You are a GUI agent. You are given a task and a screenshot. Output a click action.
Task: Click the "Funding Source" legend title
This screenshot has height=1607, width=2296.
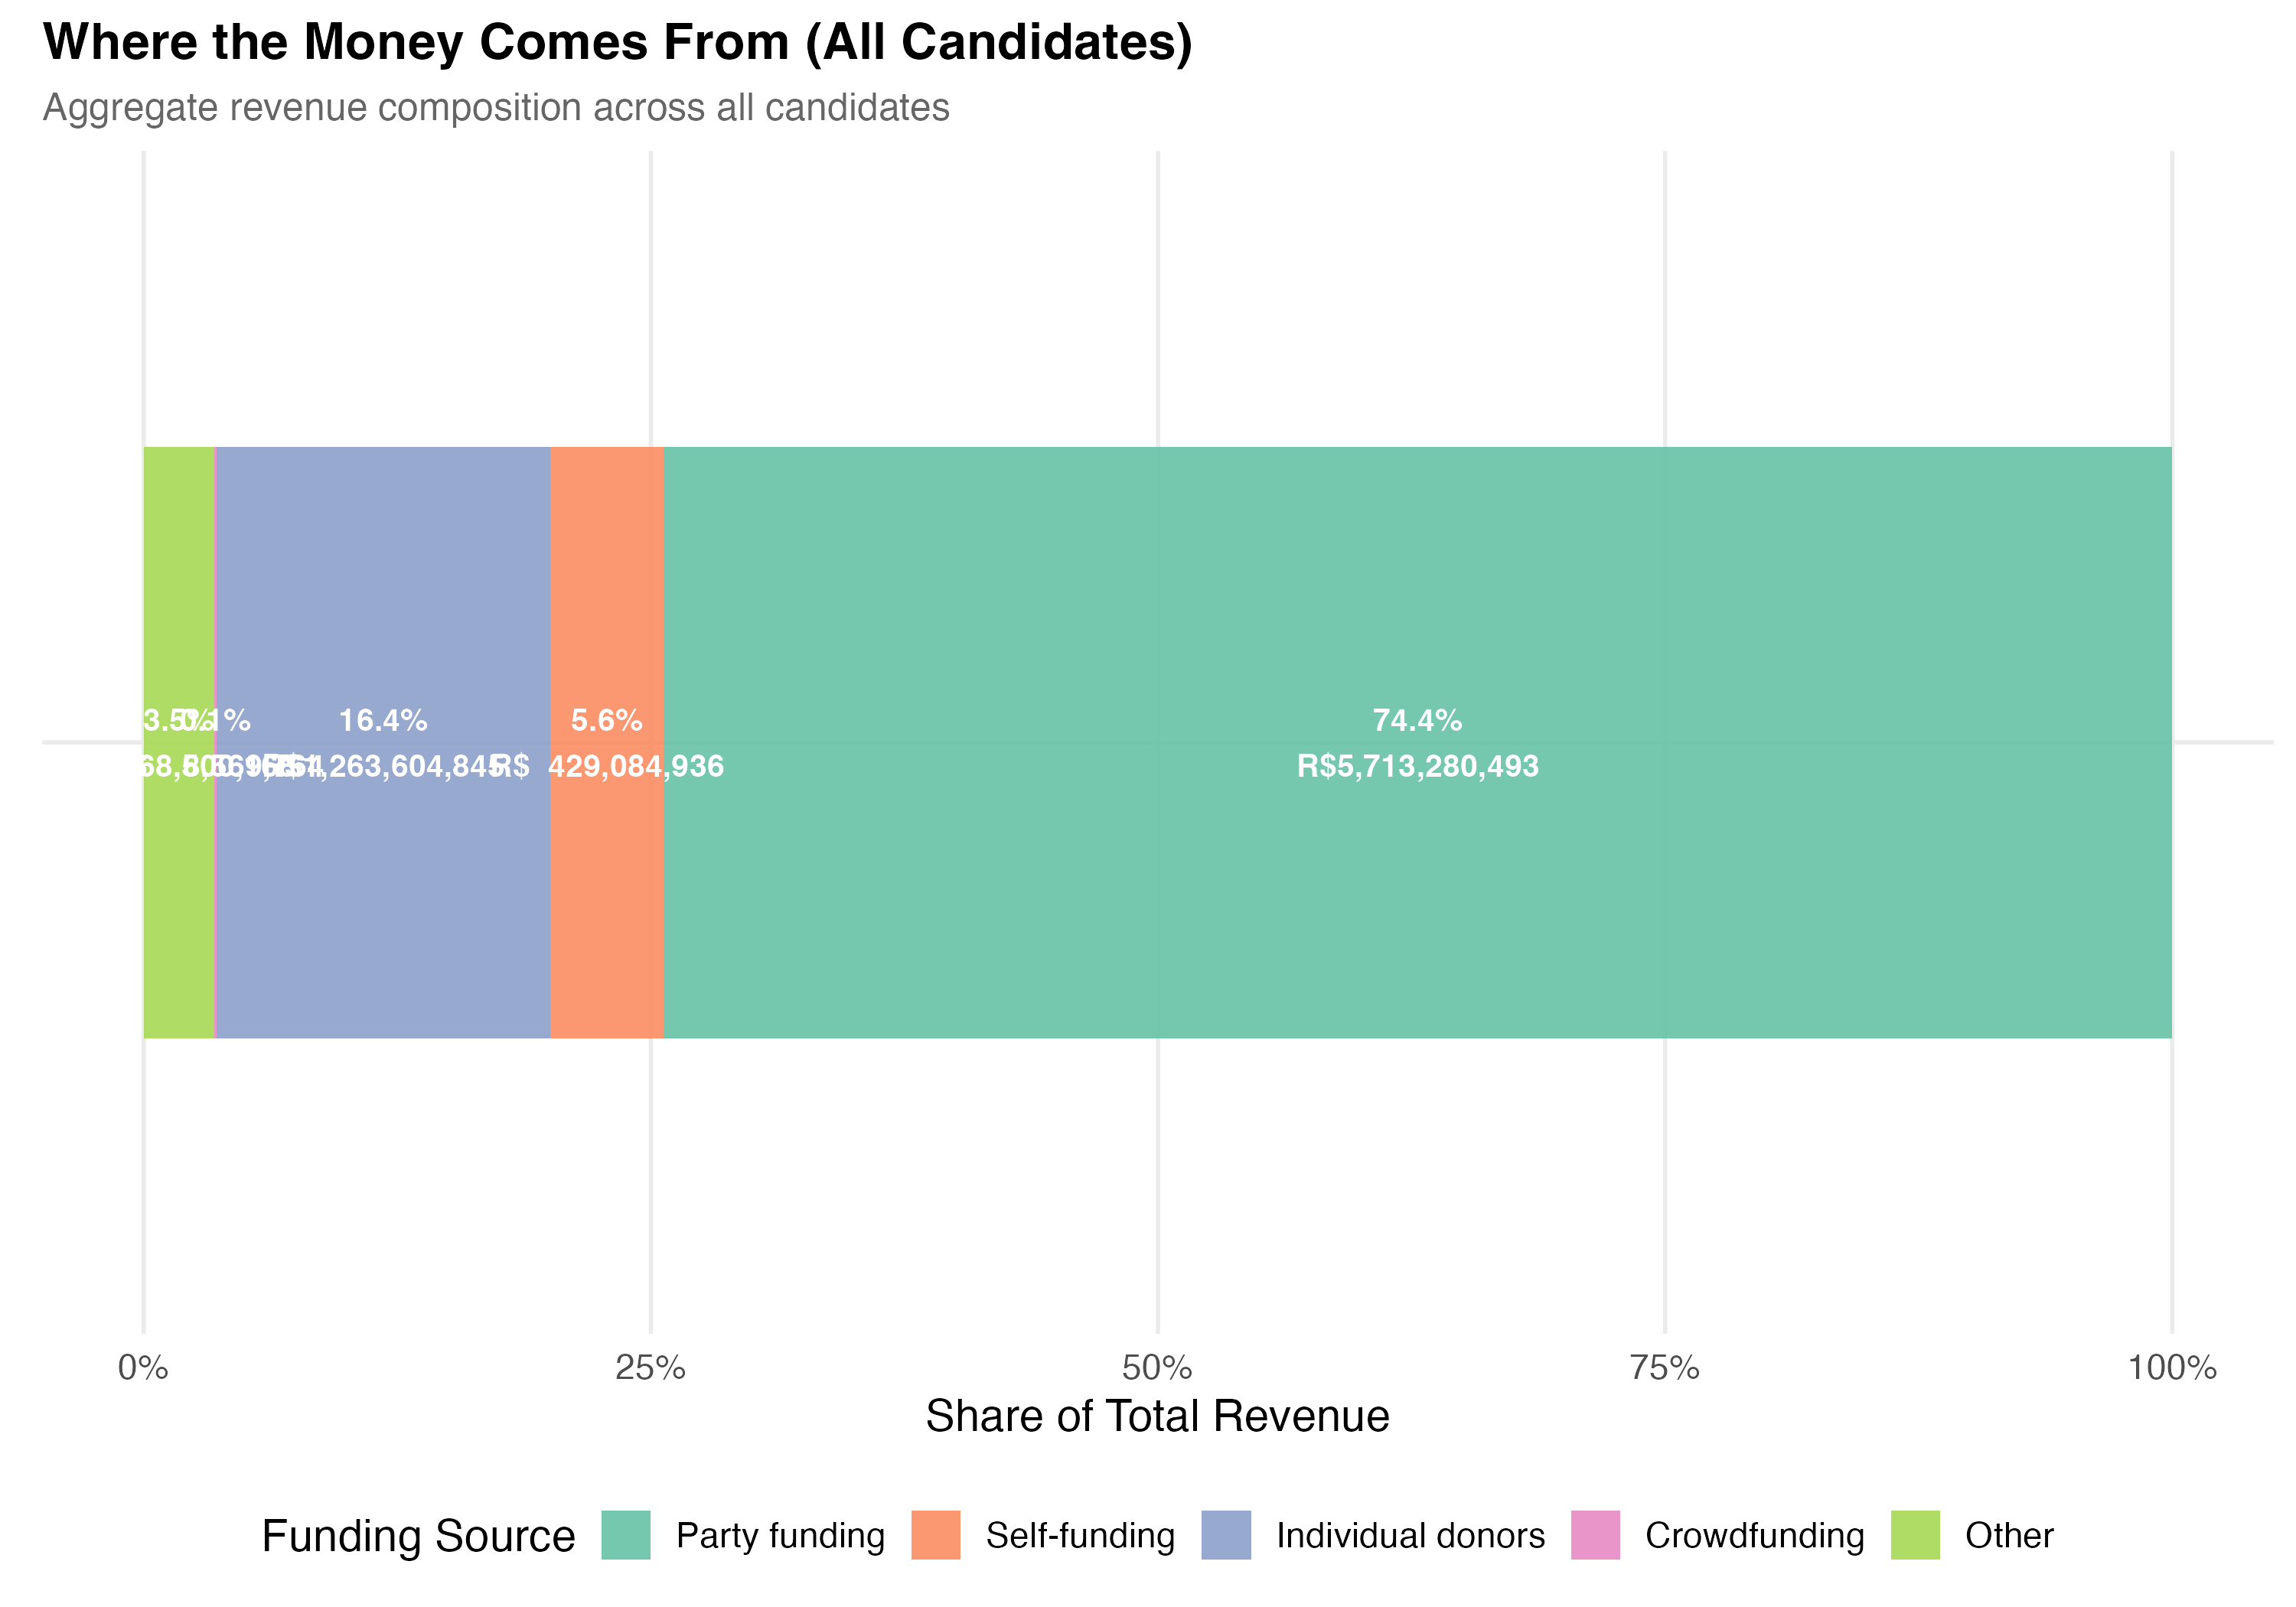(418, 1536)
